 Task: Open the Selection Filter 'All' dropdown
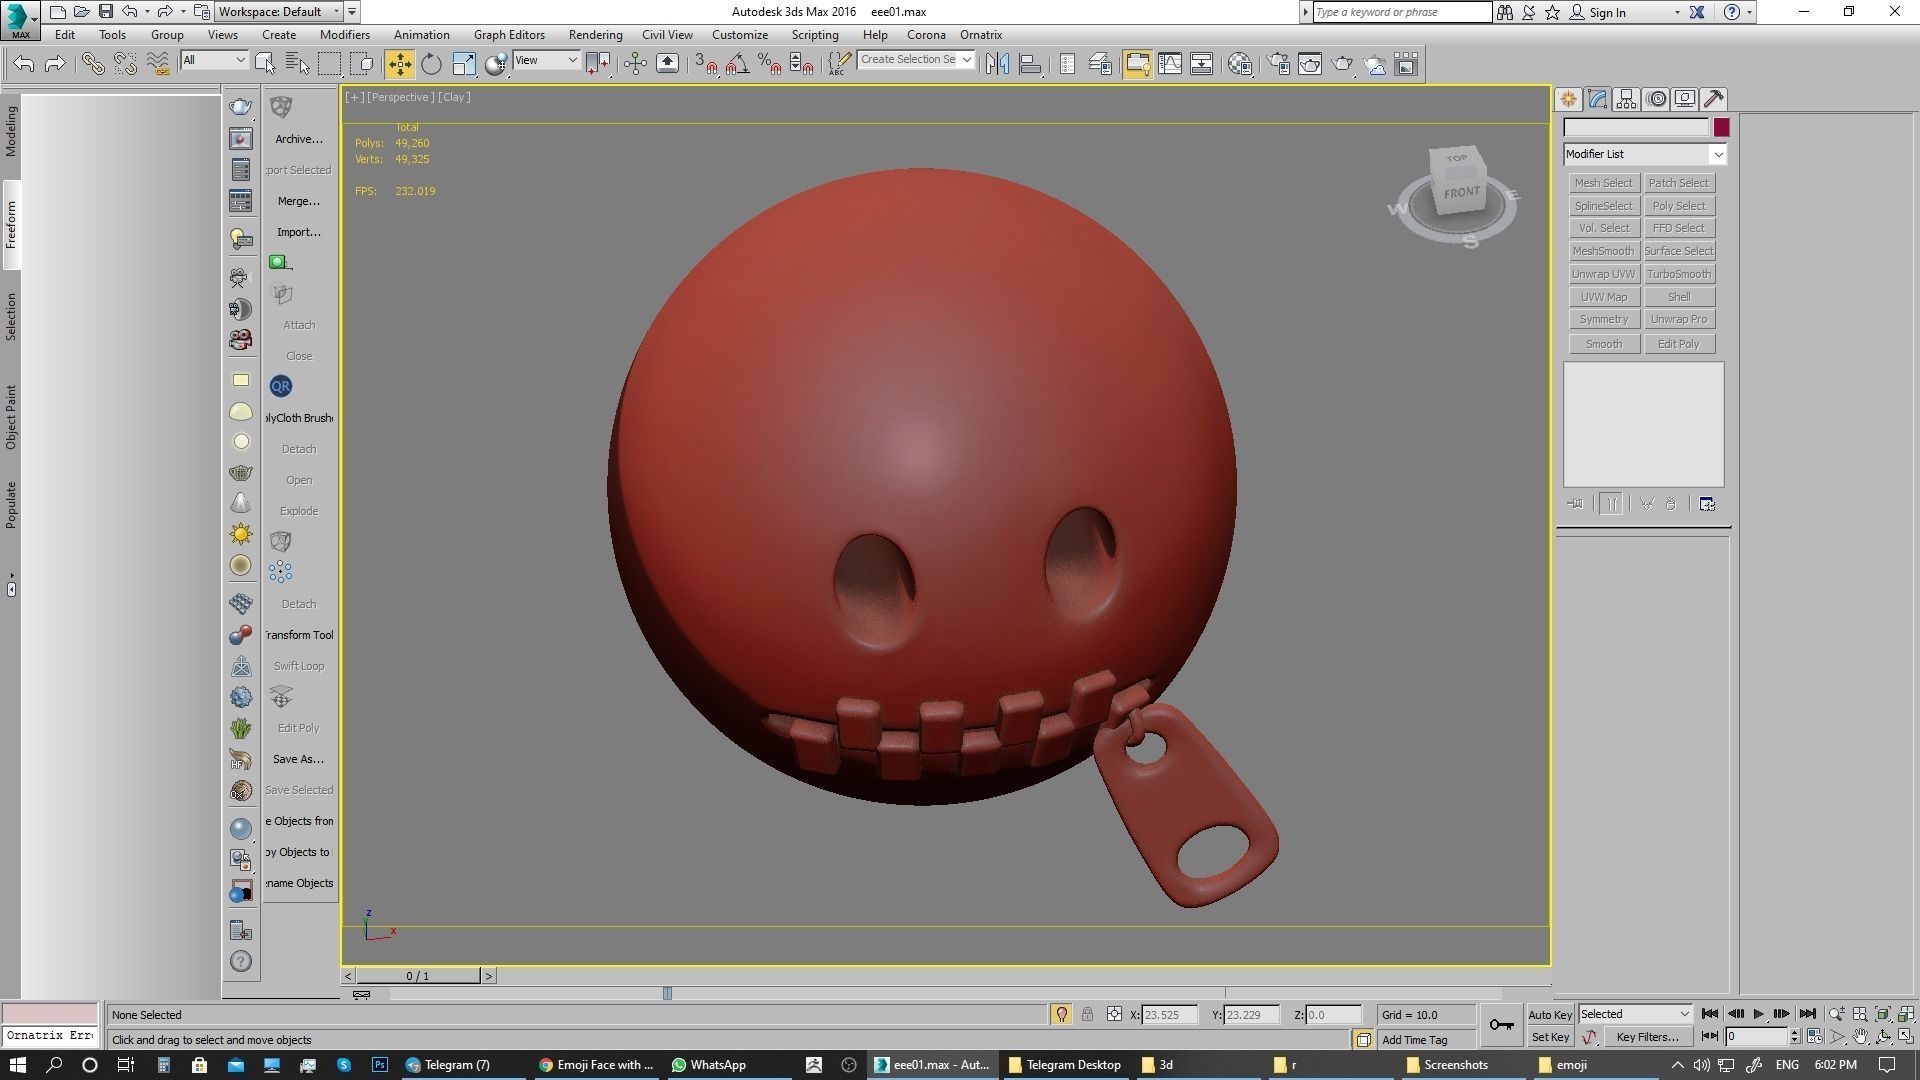214,60
